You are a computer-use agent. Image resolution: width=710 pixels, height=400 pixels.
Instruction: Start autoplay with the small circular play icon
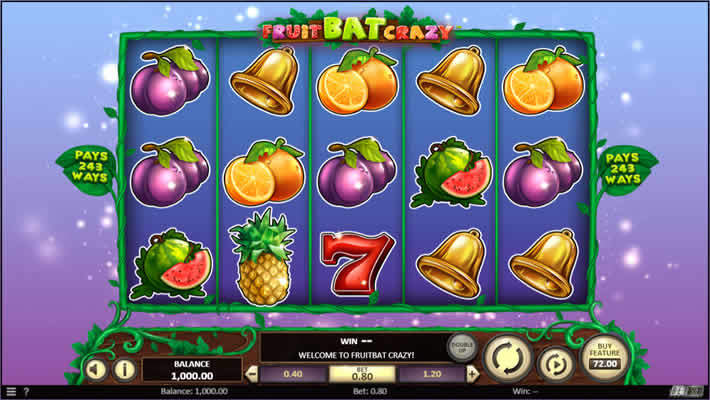click(x=556, y=364)
